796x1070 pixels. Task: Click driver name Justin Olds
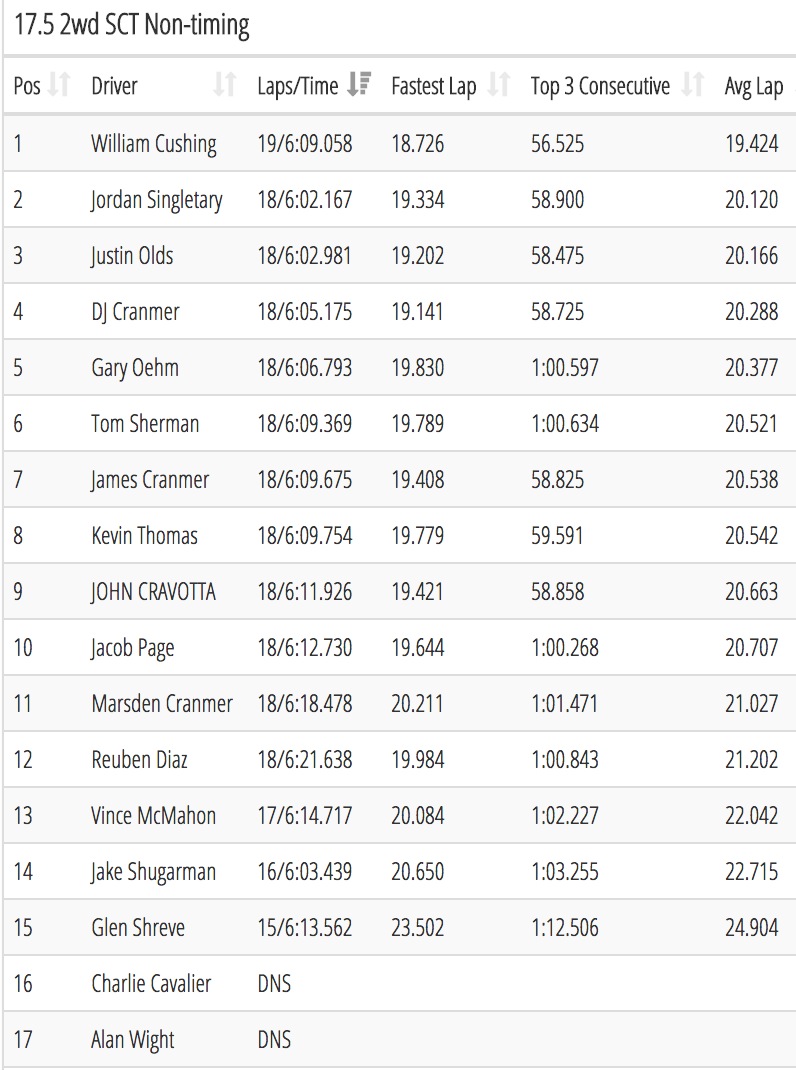(x=132, y=256)
